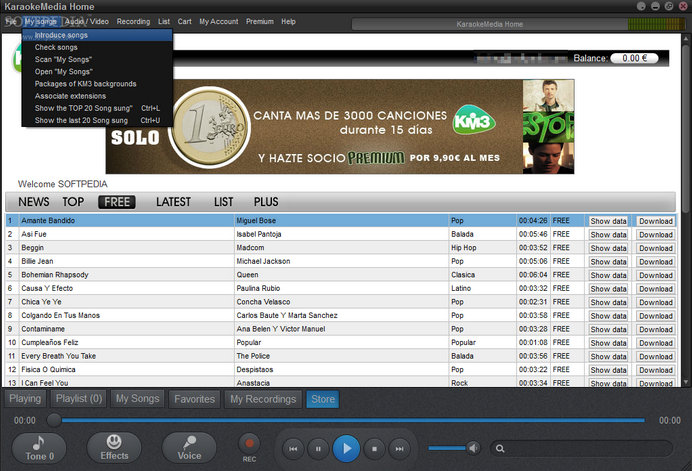This screenshot has height=471, width=692.
Task: Open the Store tab
Action: point(323,399)
